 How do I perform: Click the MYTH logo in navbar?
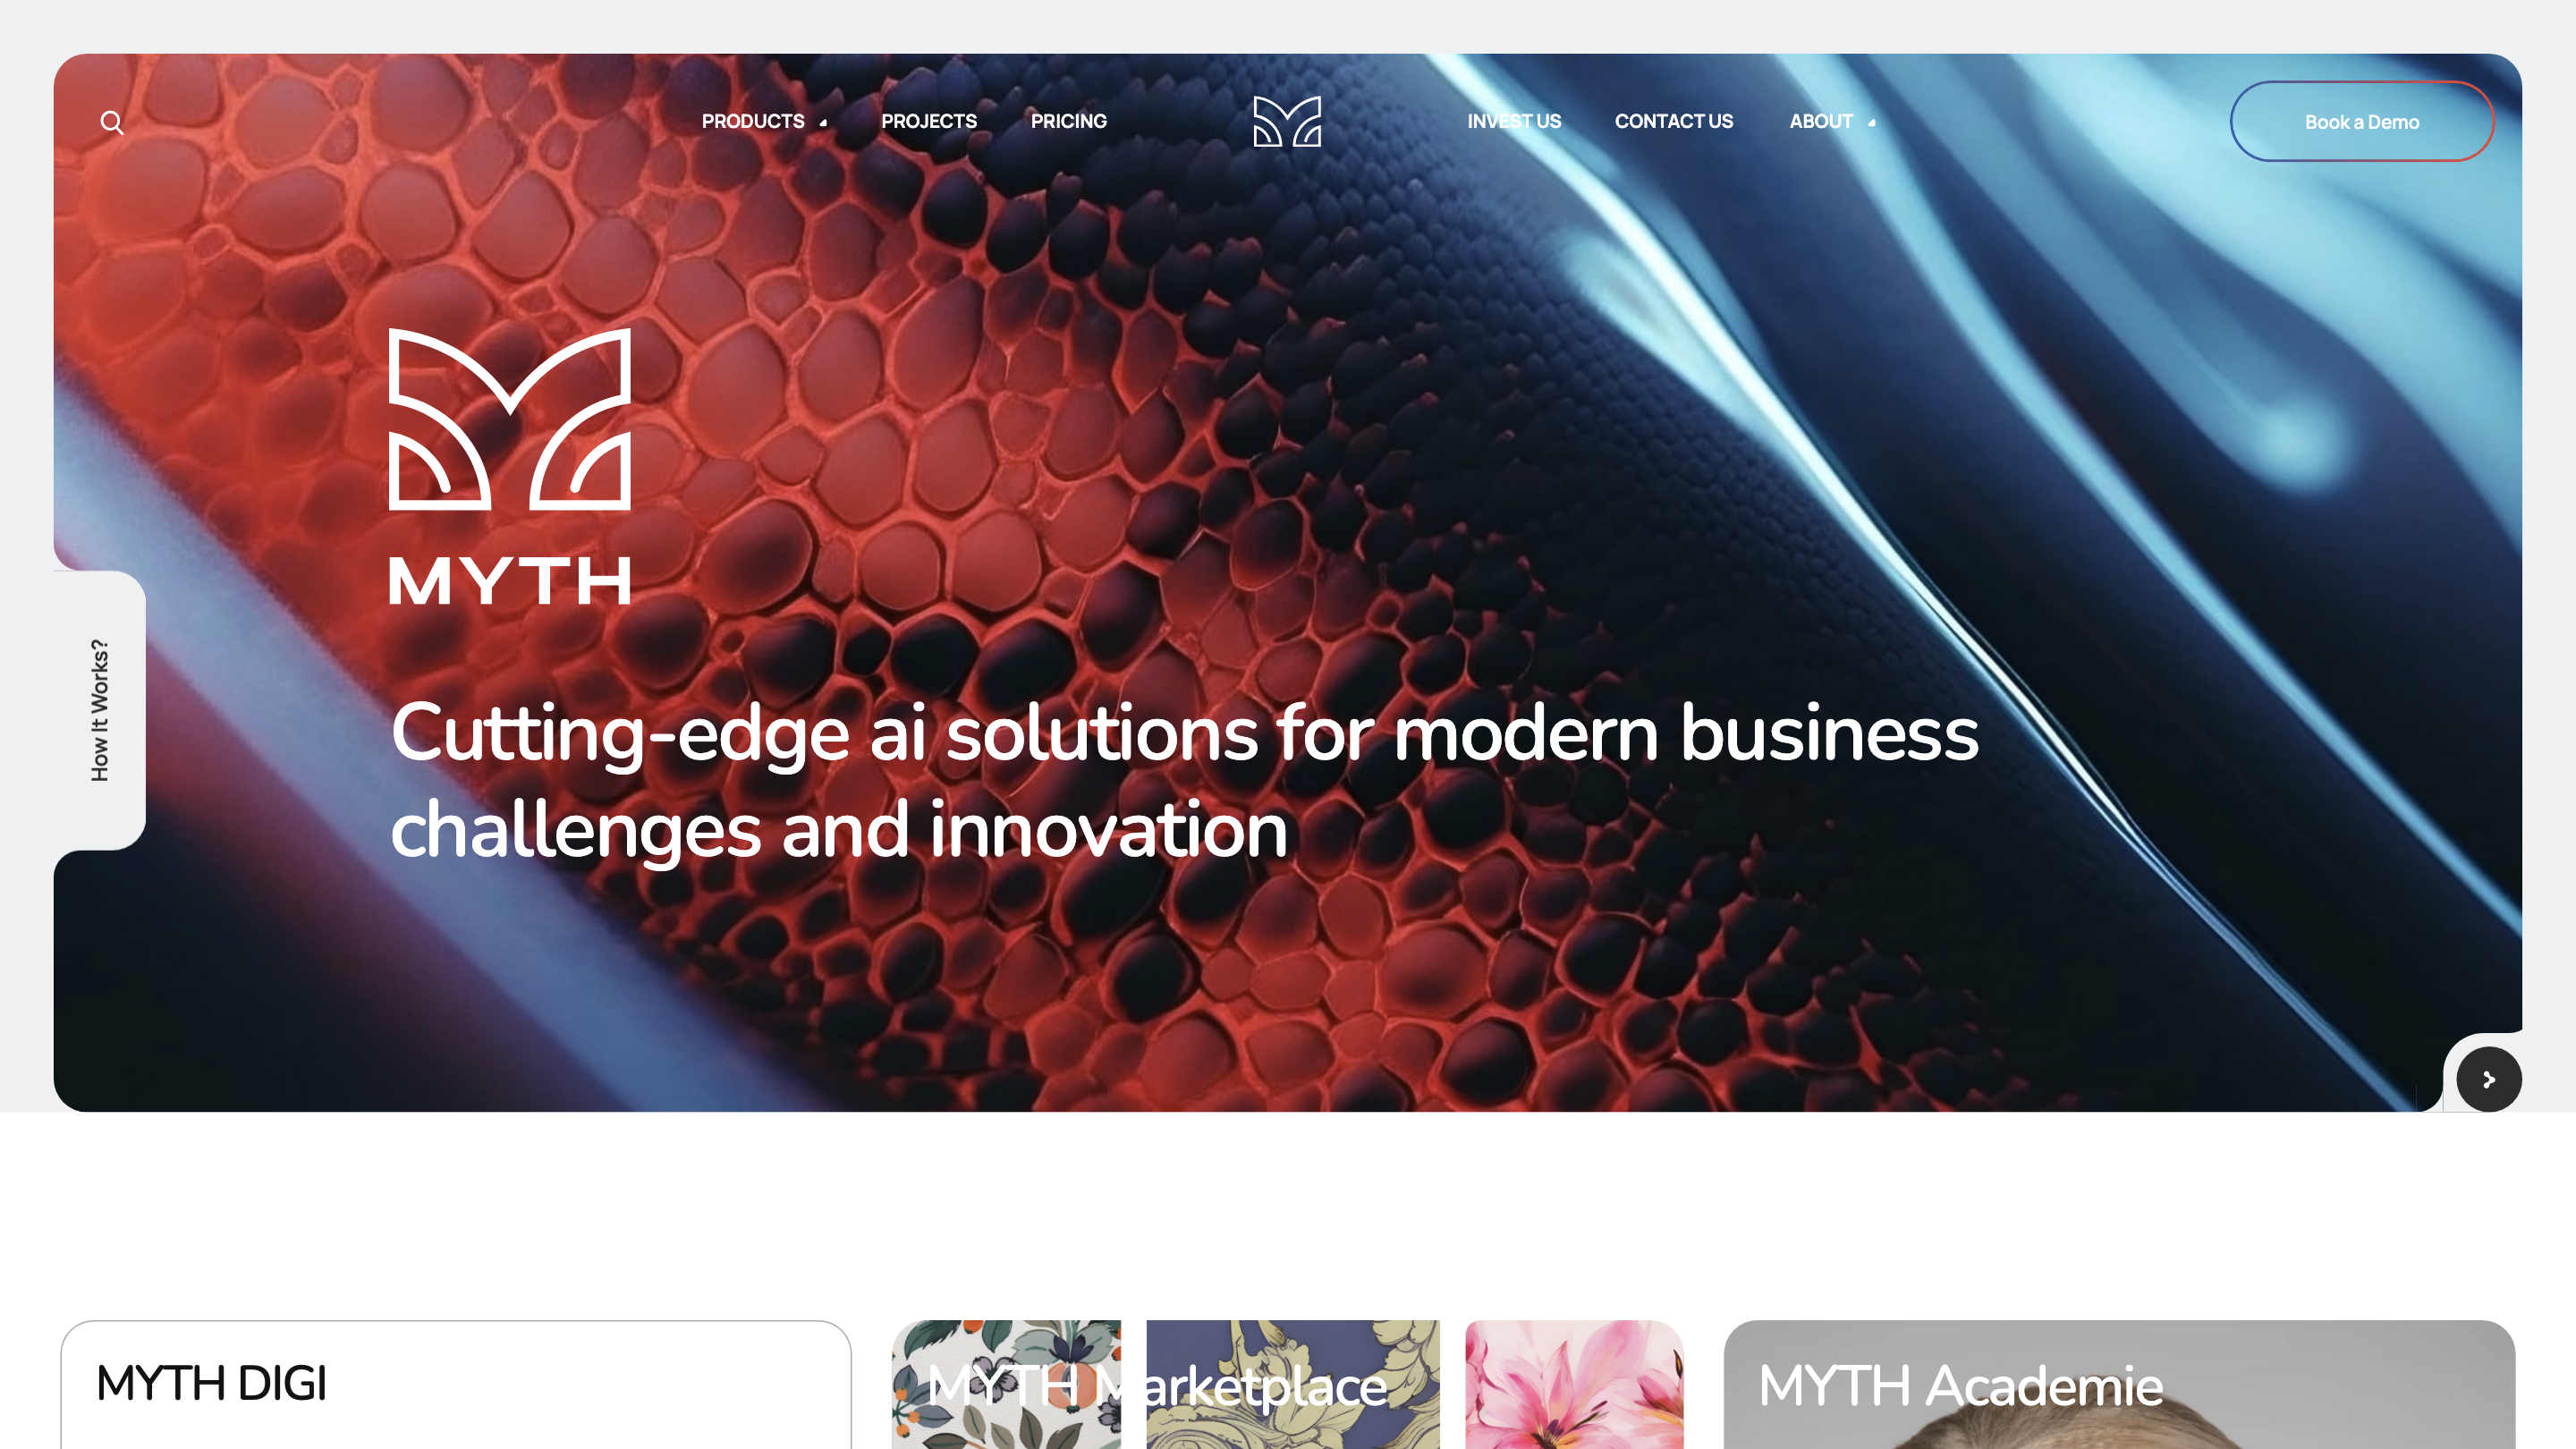pos(1287,121)
